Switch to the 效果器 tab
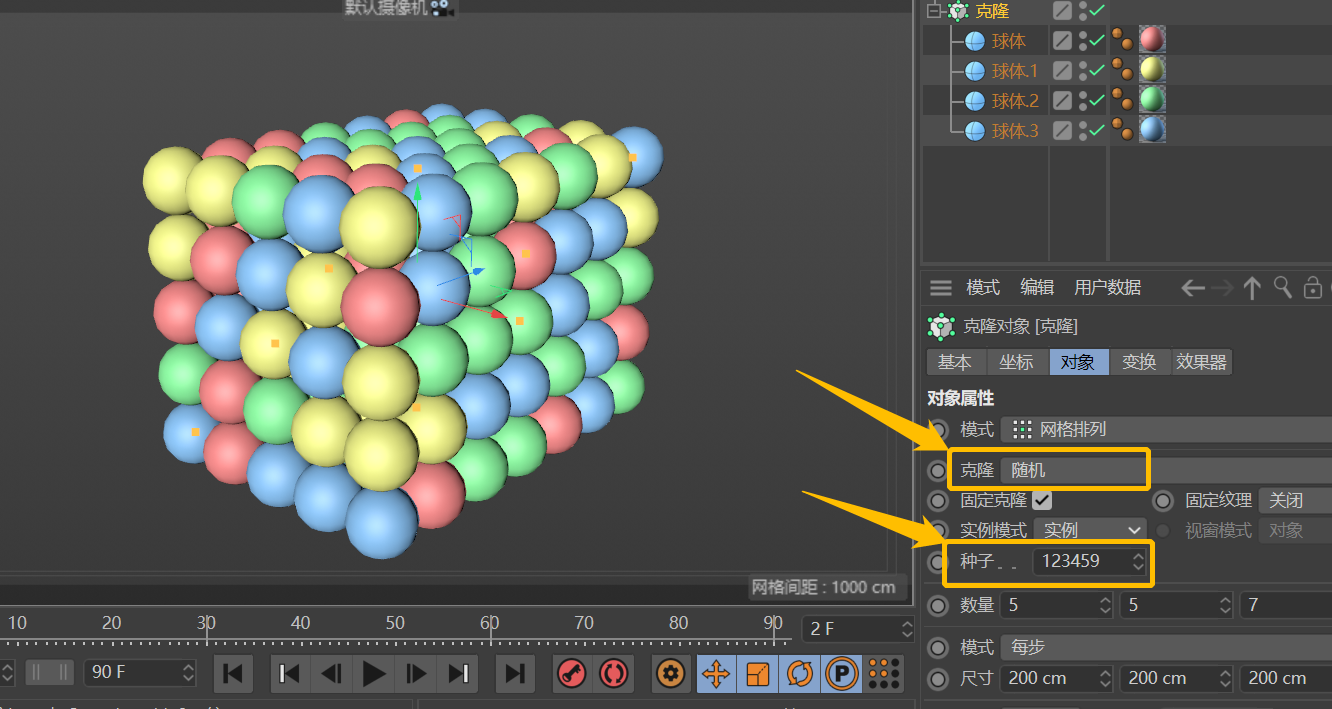The height and width of the screenshot is (709, 1332). [1201, 362]
